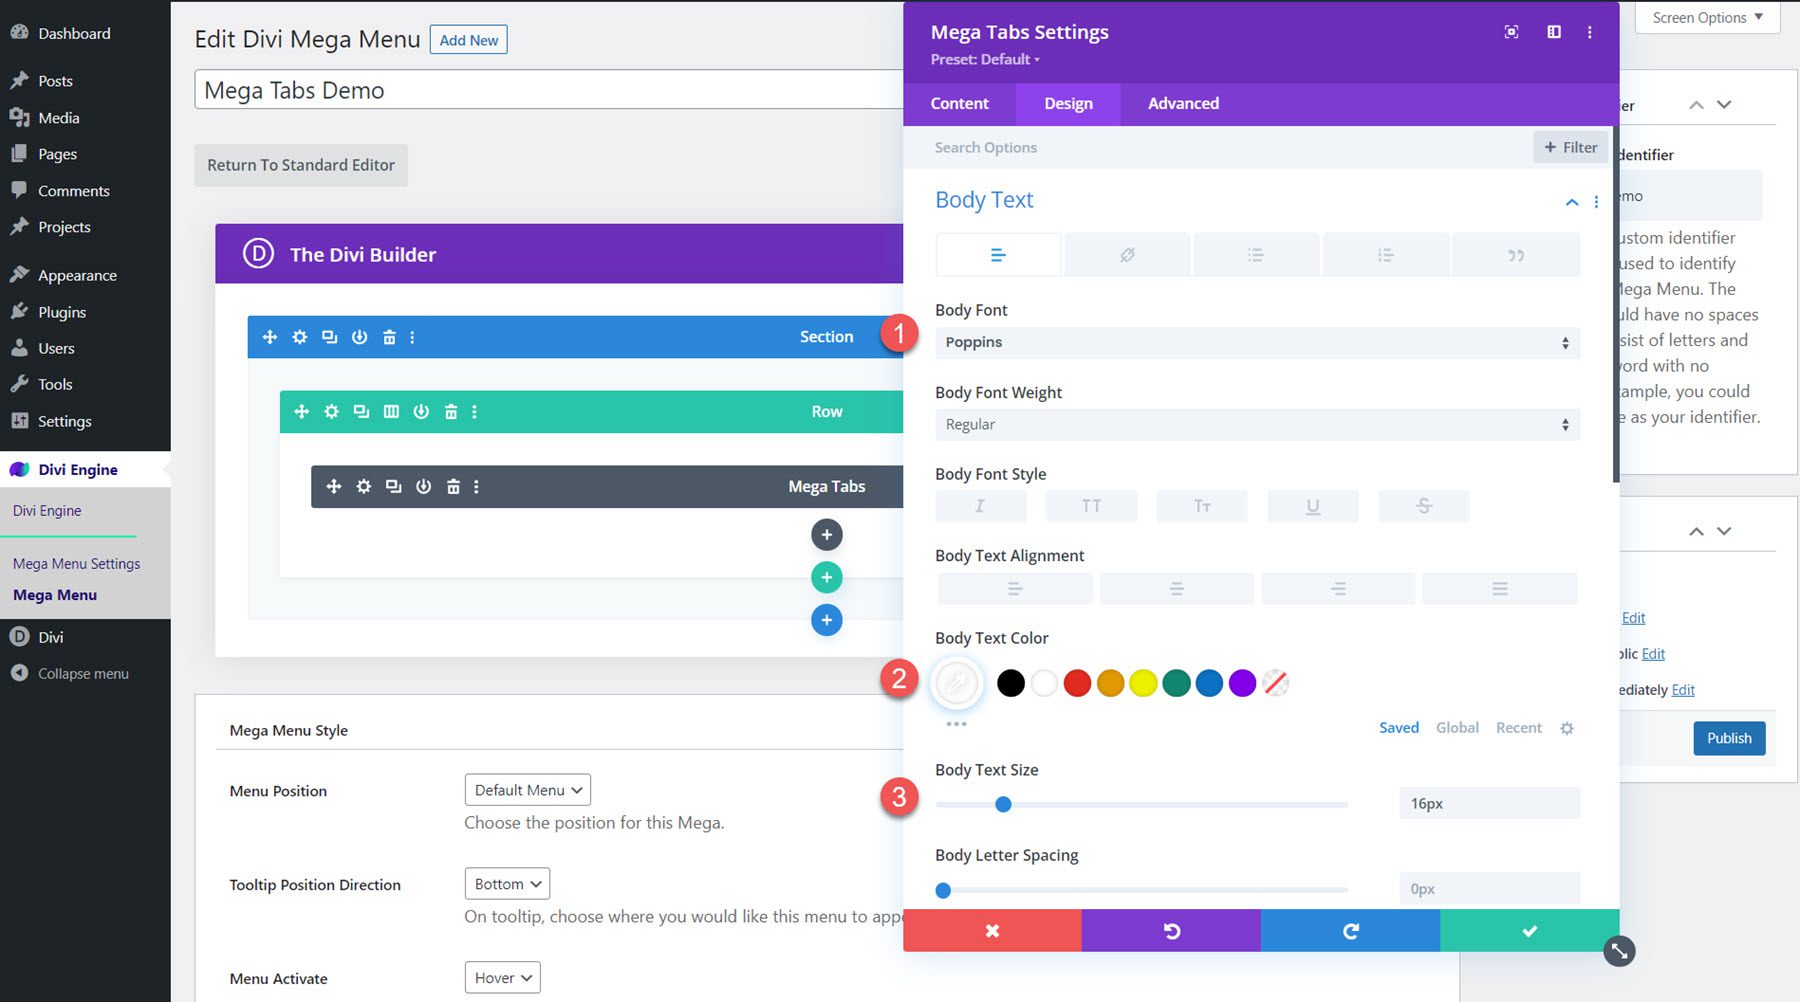Click the Search Options field

coord(1218,147)
